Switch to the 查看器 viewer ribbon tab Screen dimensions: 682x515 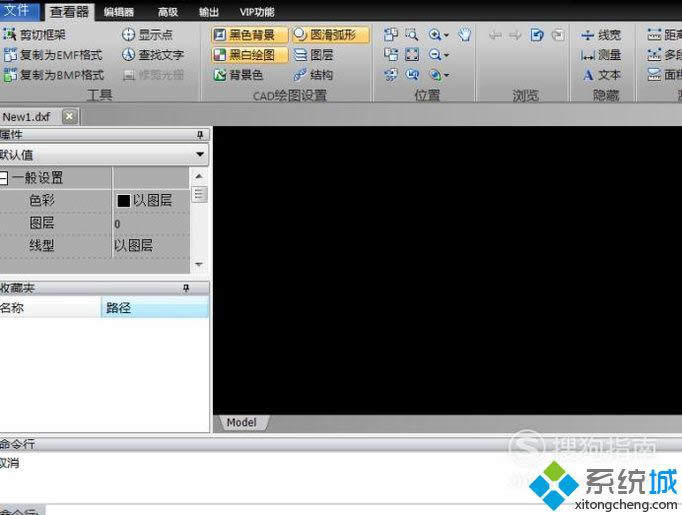pyautogui.click(x=69, y=12)
